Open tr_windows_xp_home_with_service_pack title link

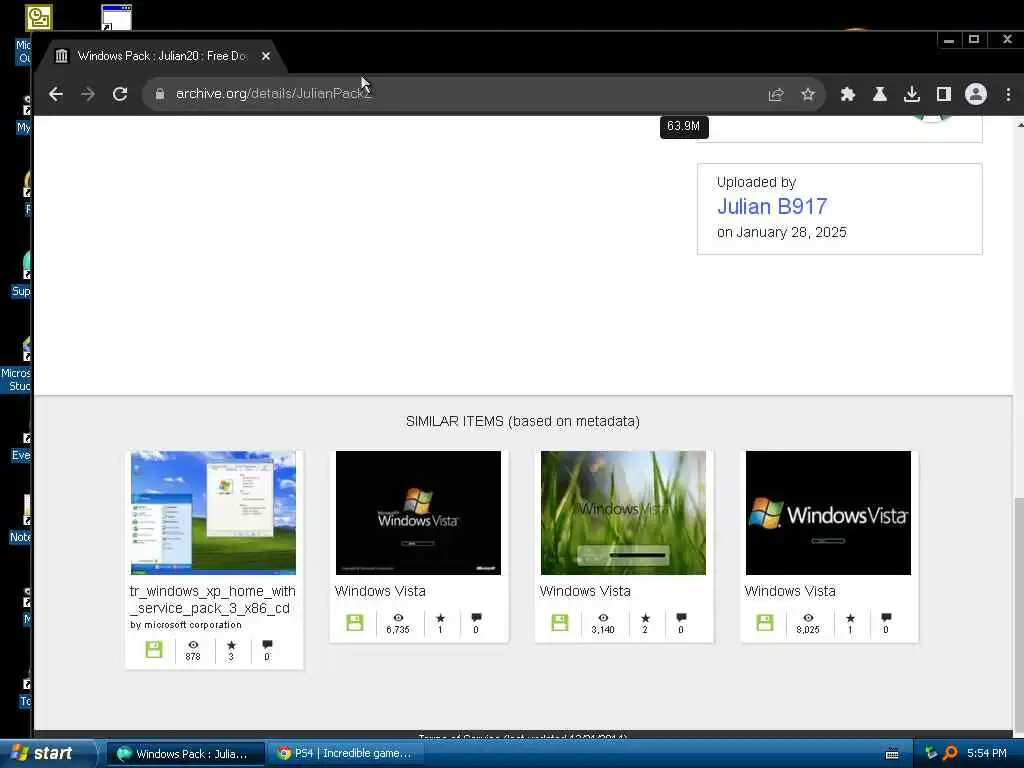[213, 600]
